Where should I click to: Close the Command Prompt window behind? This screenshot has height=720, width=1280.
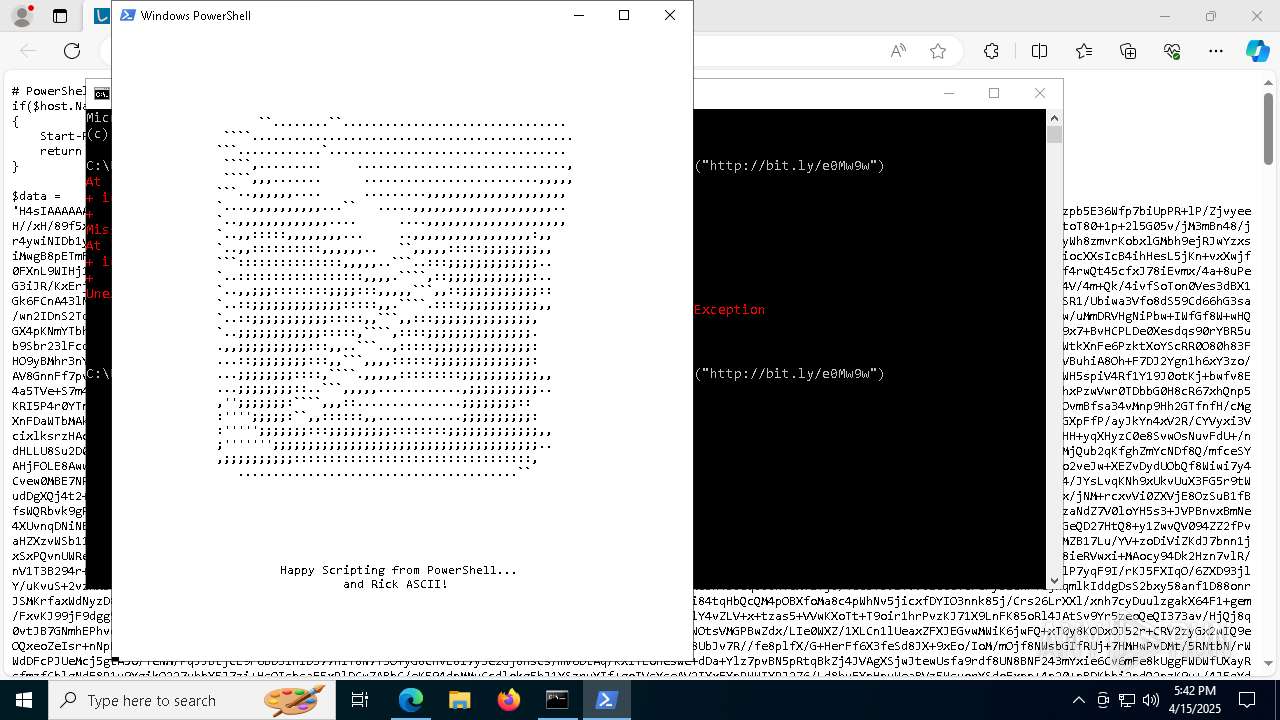coord(1040,93)
